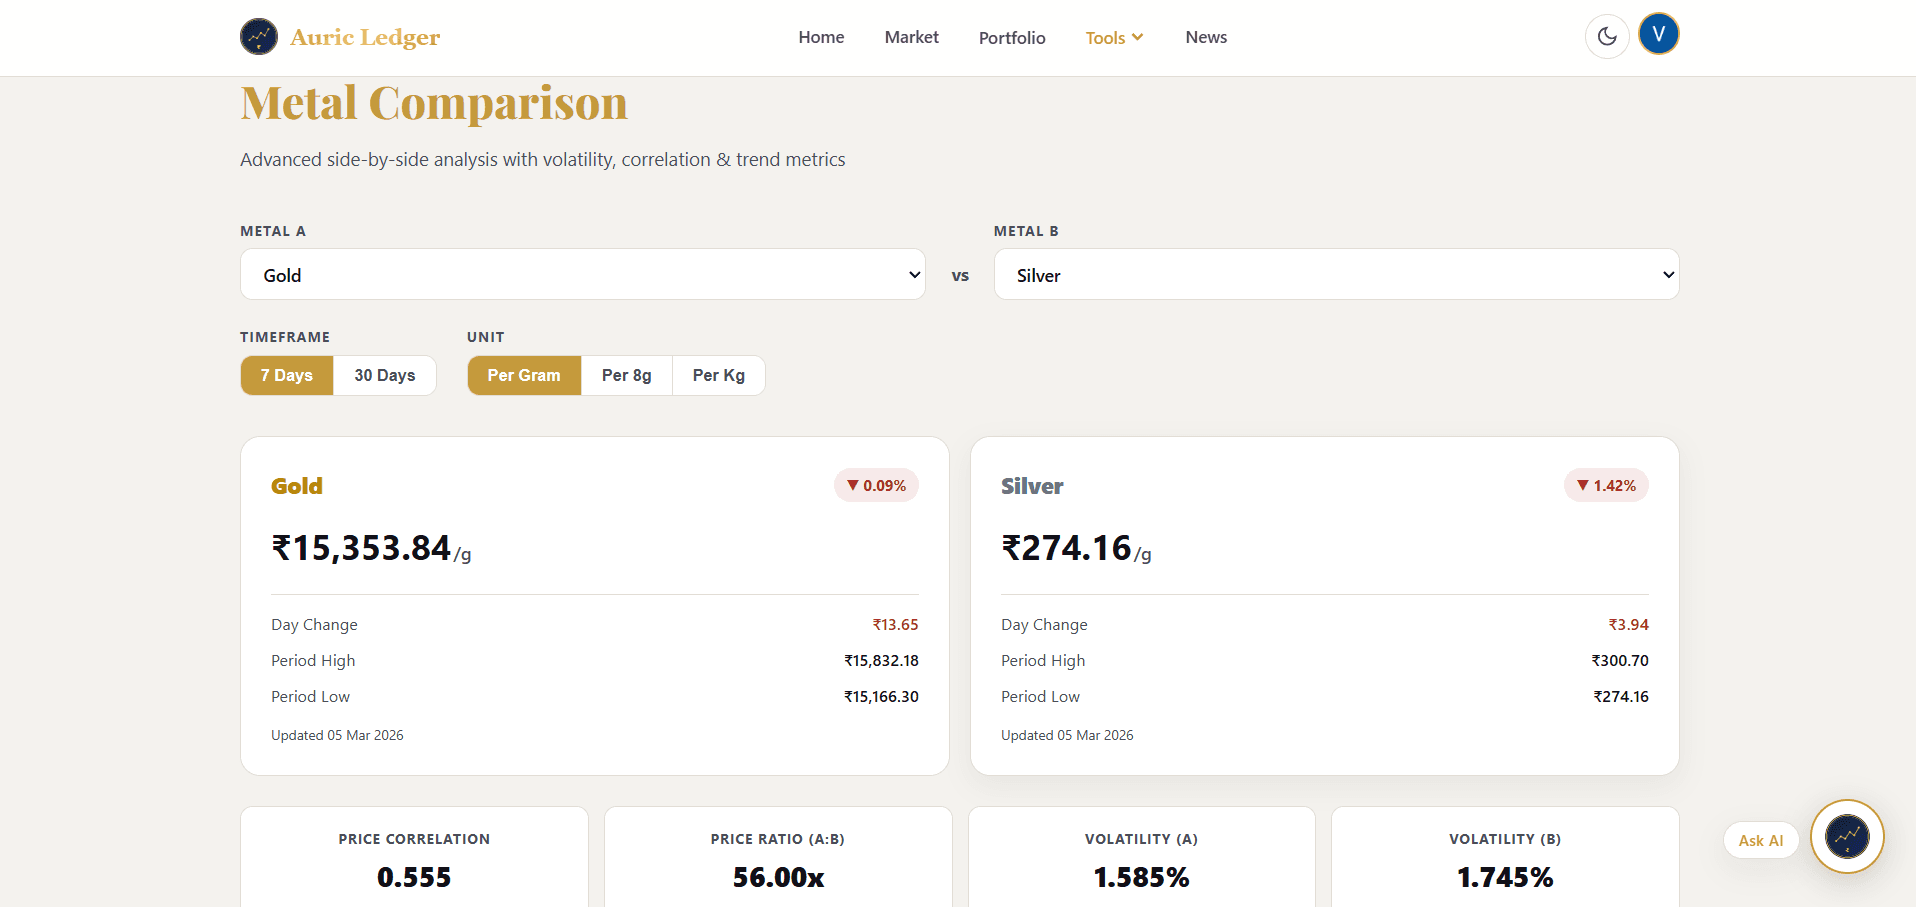Click the Ask AI button
The height and width of the screenshot is (907, 1916).
[x=1760, y=840]
